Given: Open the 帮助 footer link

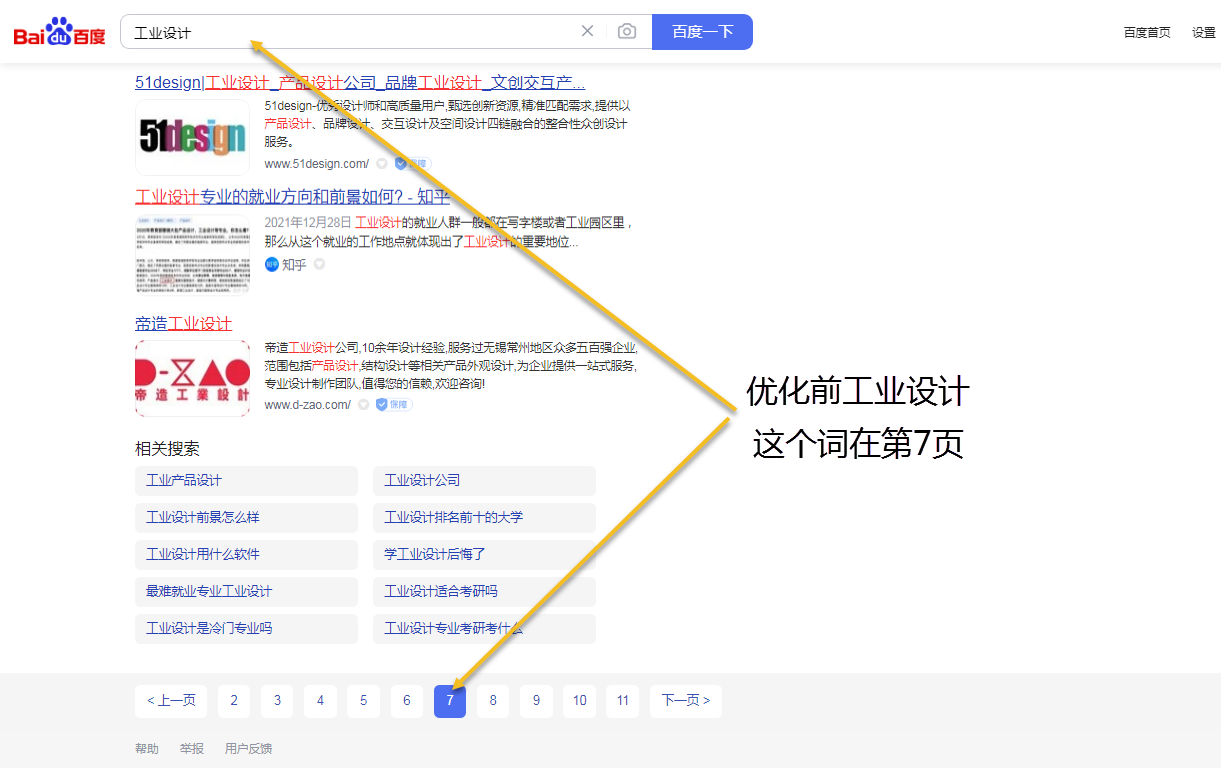Looking at the screenshot, I should click(147, 749).
